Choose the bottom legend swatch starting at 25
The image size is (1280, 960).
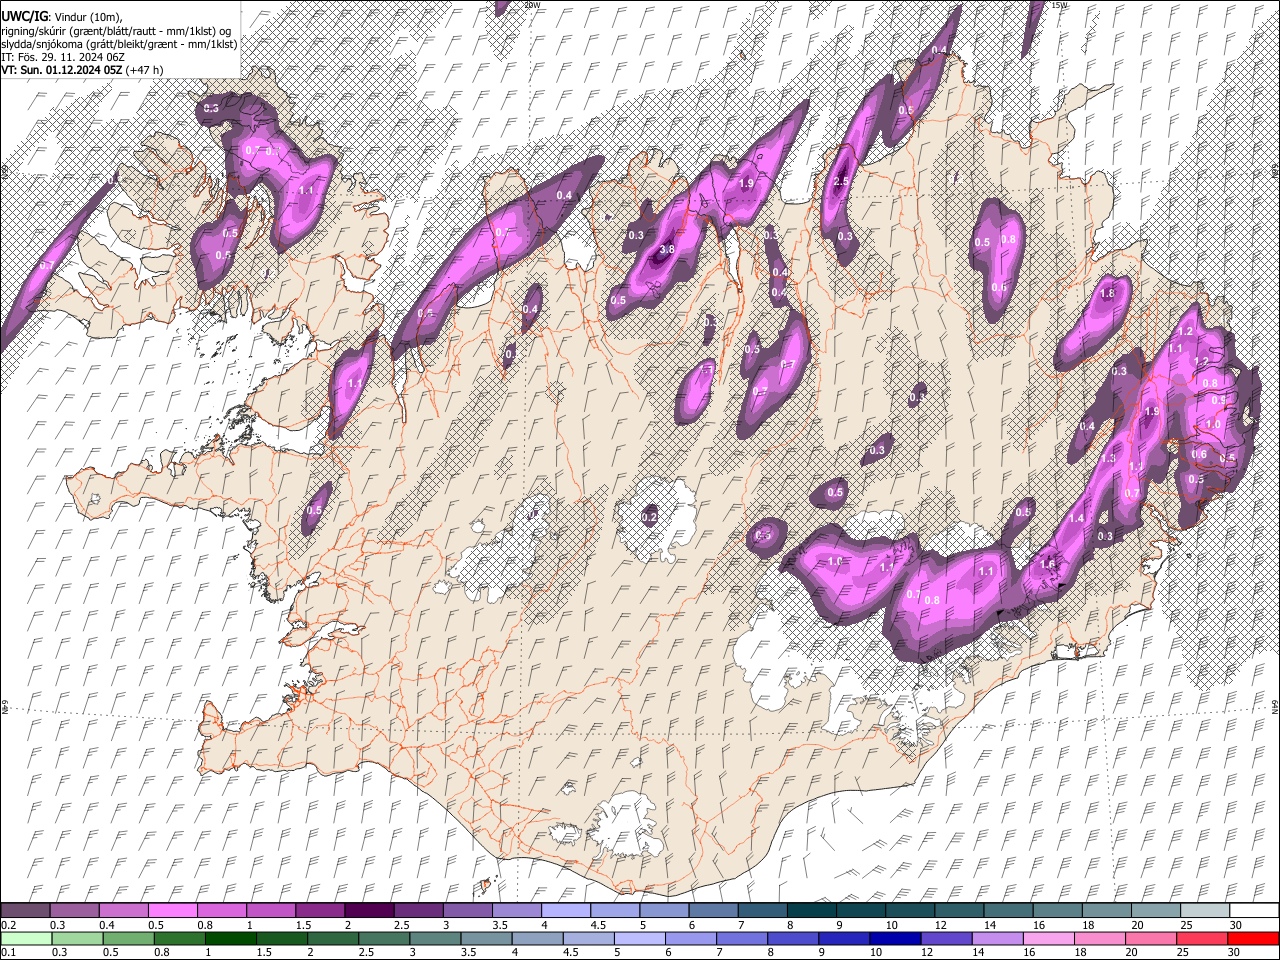[x=1201, y=938]
